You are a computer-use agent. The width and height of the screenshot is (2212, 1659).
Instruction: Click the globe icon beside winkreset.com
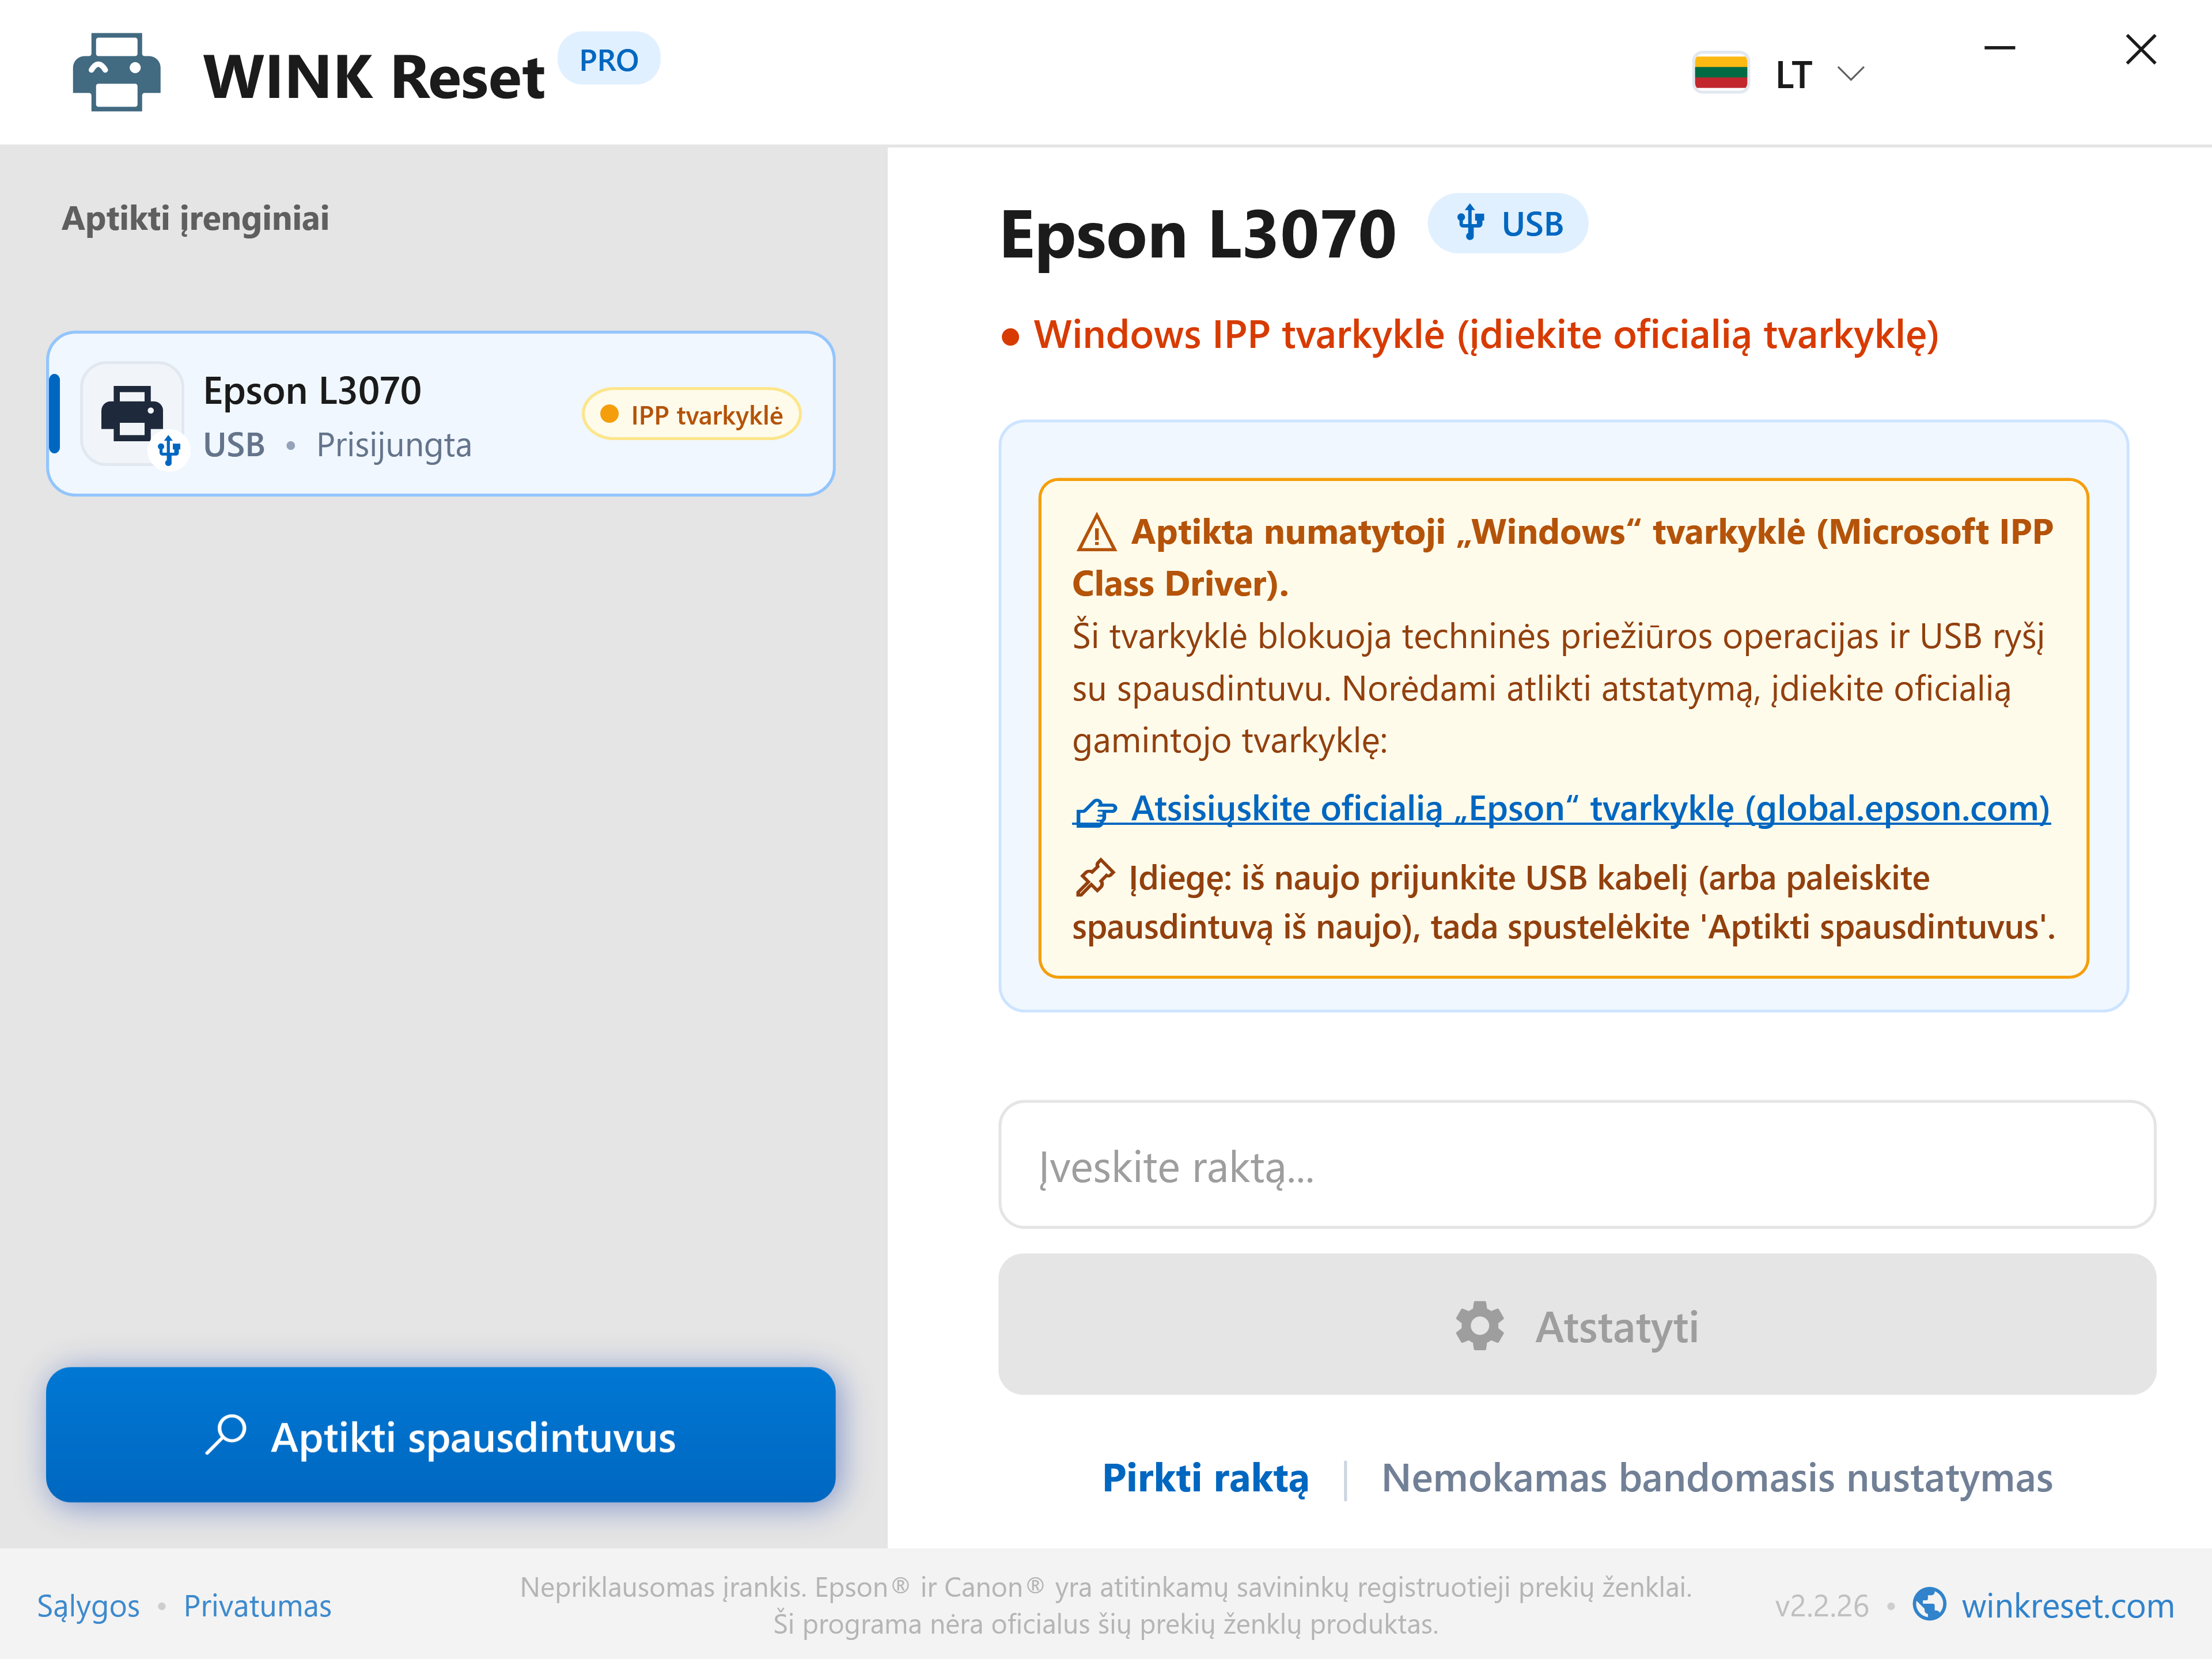click(x=1929, y=1604)
